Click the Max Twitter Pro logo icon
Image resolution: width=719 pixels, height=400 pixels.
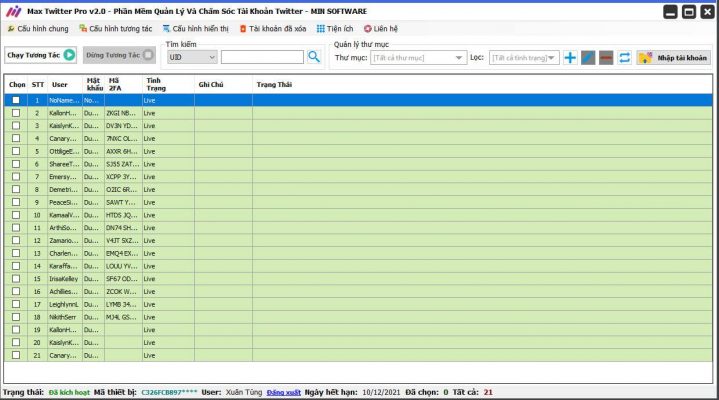(x=13, y=11)
